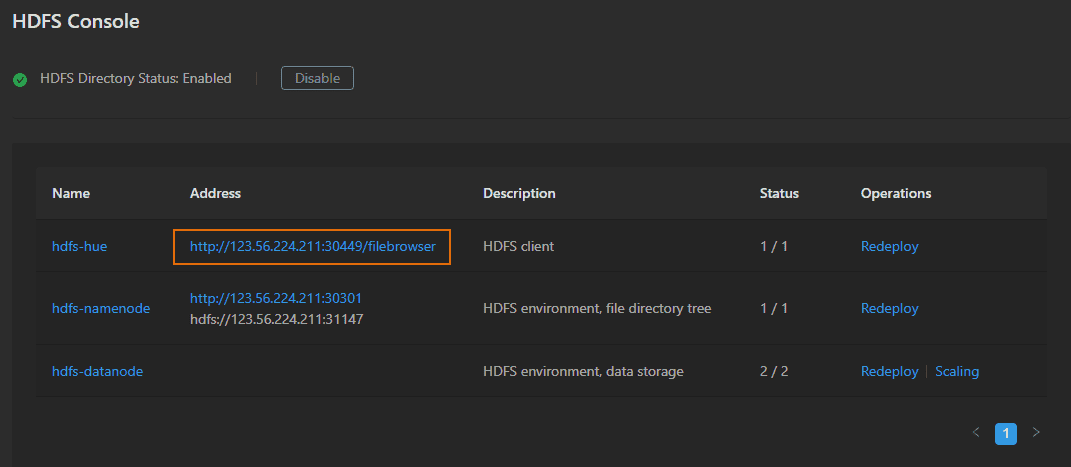The height and width of the screenshot is (467, 1071).
Task: Open the namenode http address on port 30301
Action: click(282, 299)
